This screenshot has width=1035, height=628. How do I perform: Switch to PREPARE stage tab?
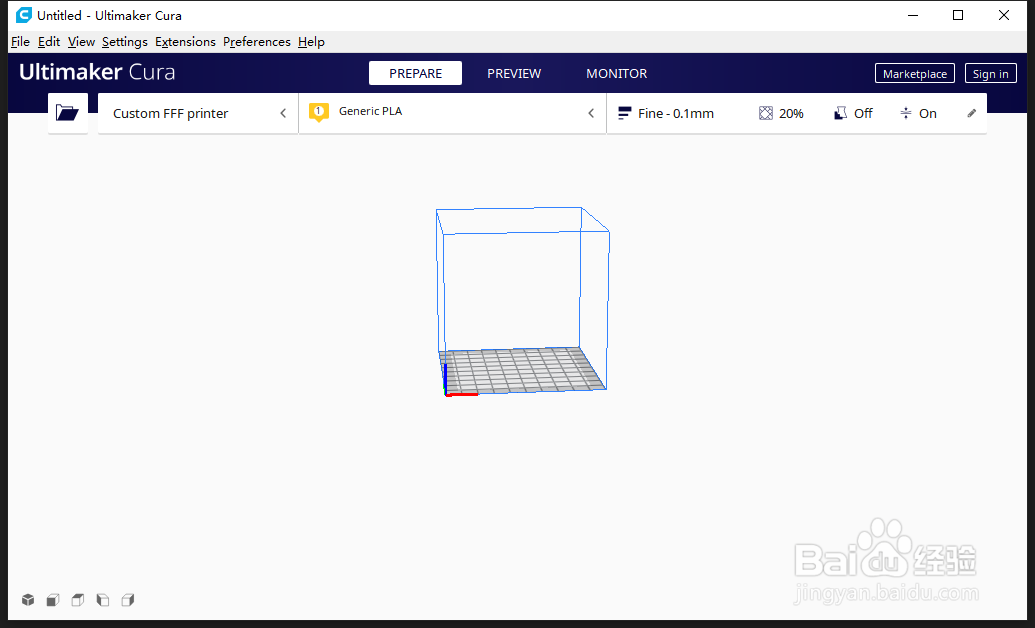(x=415, y=73)
